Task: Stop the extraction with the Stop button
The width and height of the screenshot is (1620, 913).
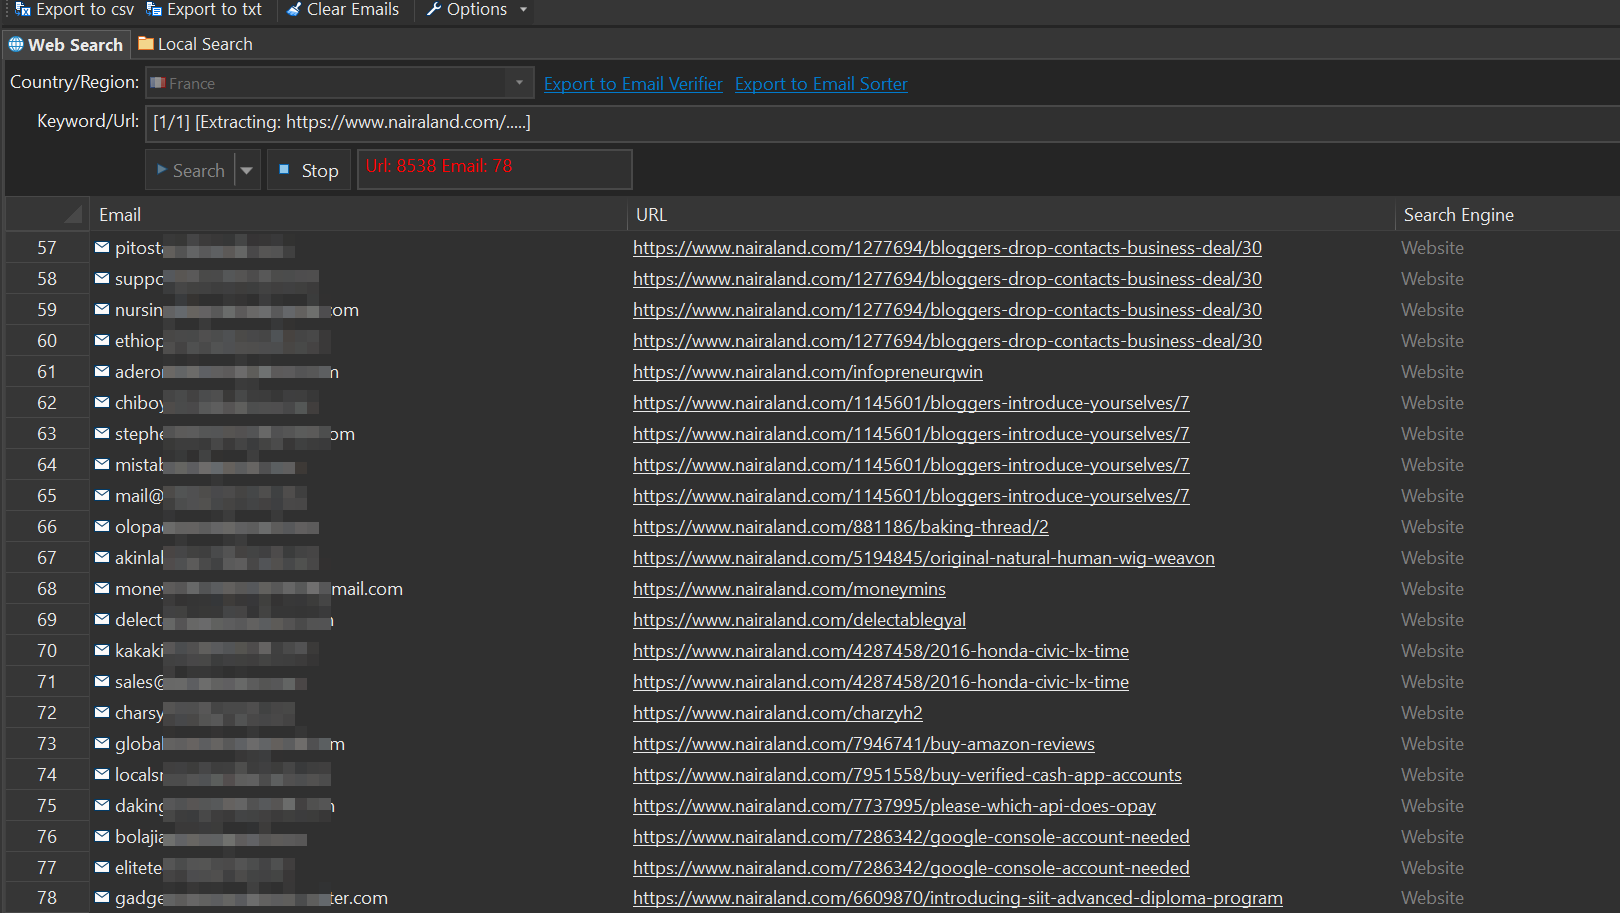Action: point(309,171)
